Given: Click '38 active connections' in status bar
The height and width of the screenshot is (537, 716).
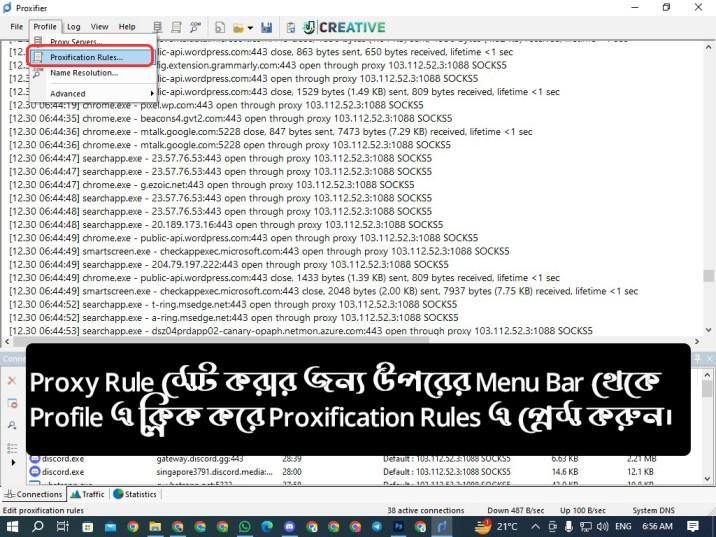Looking at the screenshot, I should (x=426, y=510).
